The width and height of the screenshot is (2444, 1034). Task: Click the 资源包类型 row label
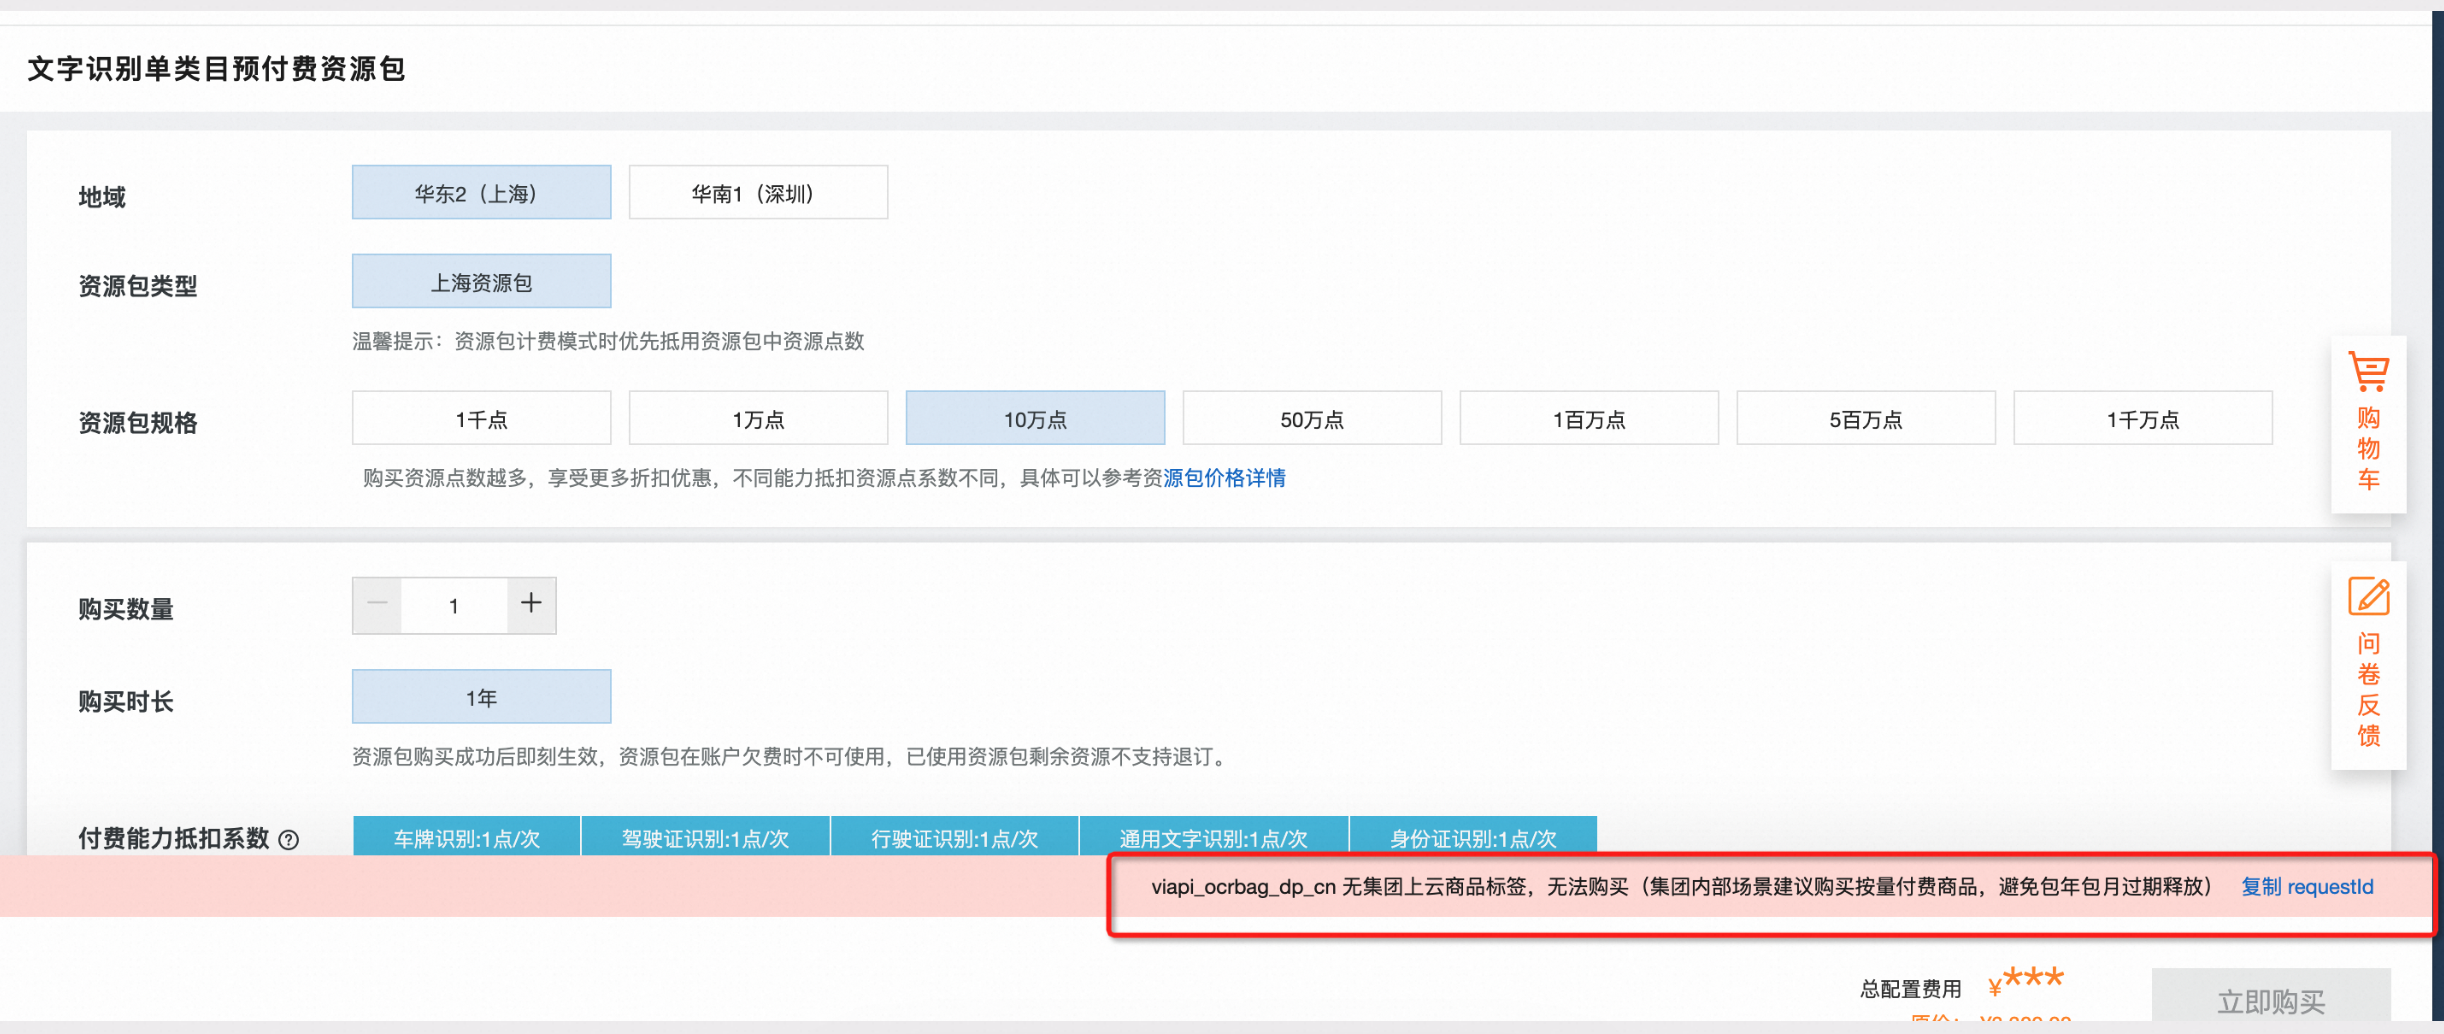pyautogui.click(x=138, y=287)
